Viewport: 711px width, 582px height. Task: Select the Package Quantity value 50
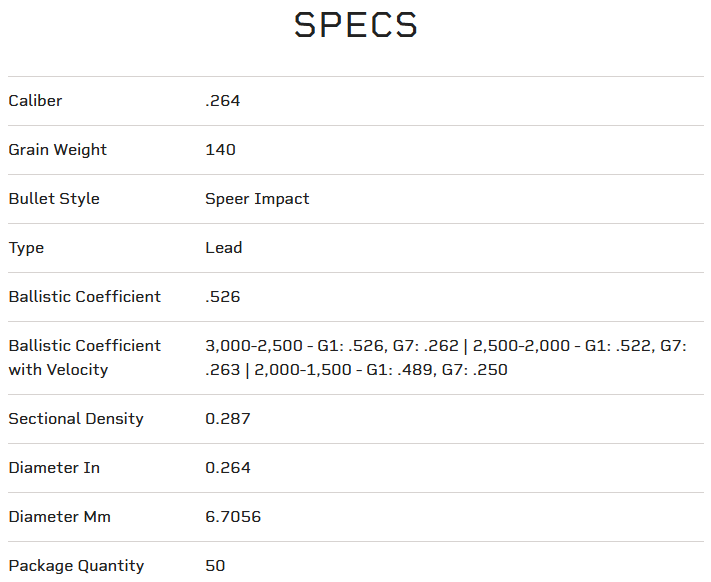tap(215, 566)
